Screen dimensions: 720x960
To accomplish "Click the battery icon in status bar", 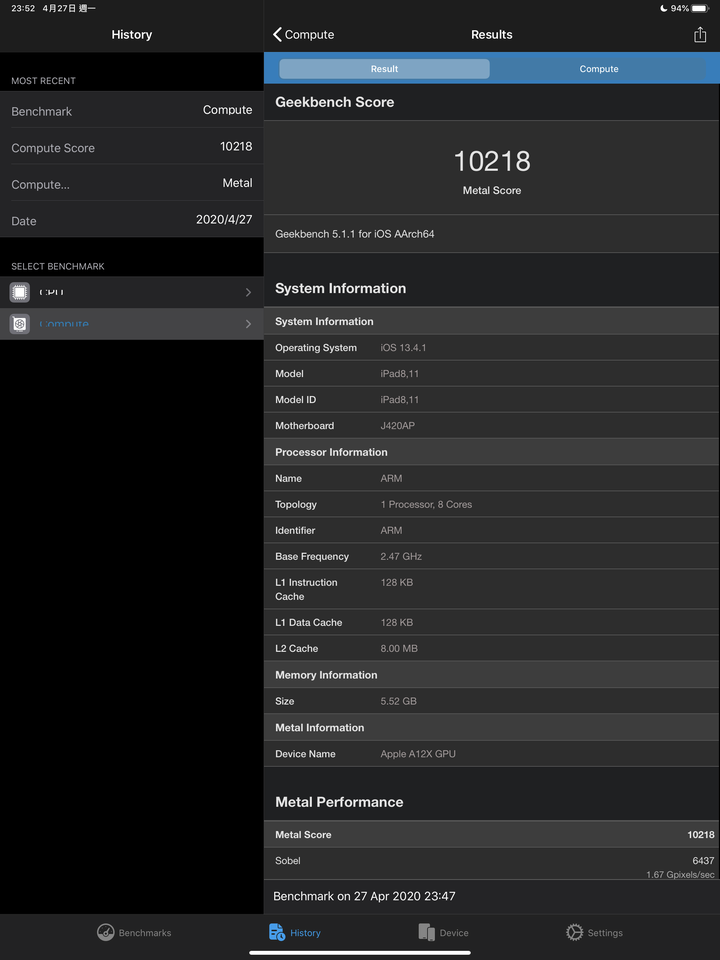I will point(700,9).
